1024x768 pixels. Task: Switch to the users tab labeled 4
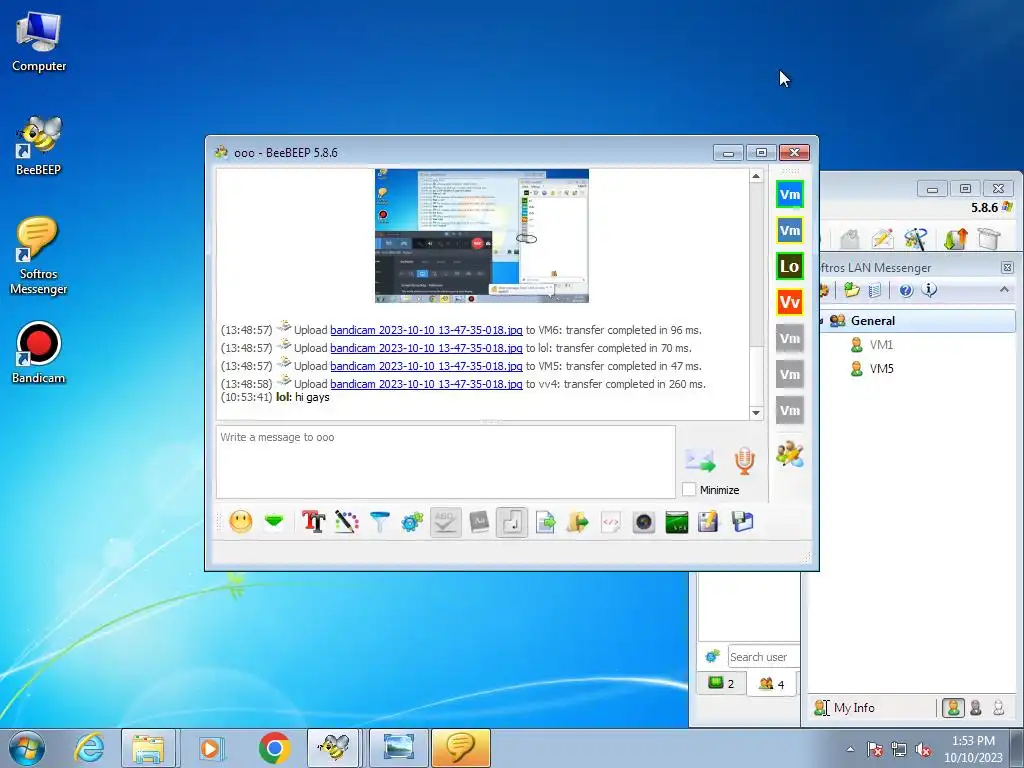point(771,684)
